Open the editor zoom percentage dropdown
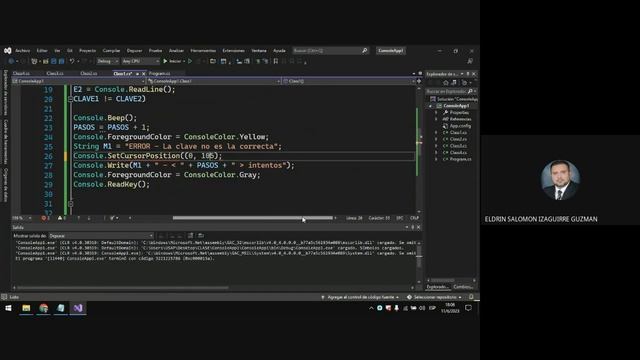 [22, 218]
